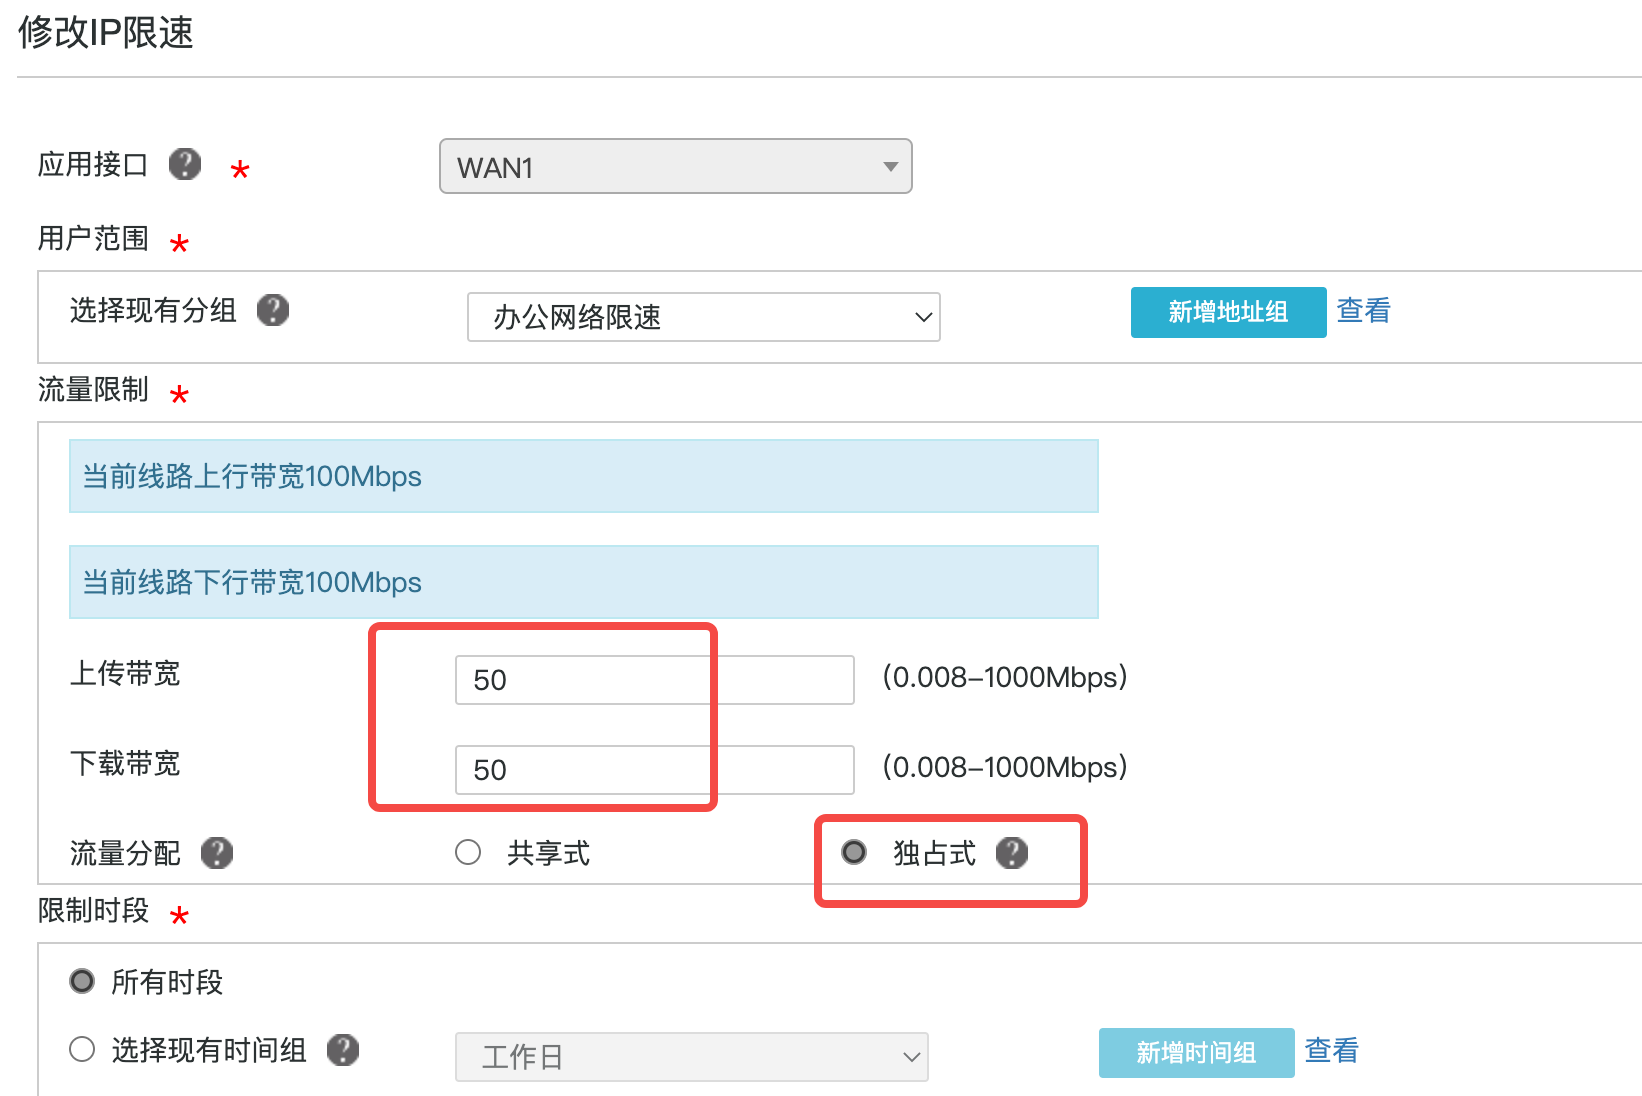Click the 当前线路上行带宽100Mbps info banner
Image resolution: width=1642 pixels, height=1096 pixels.
tap(583, 476)
